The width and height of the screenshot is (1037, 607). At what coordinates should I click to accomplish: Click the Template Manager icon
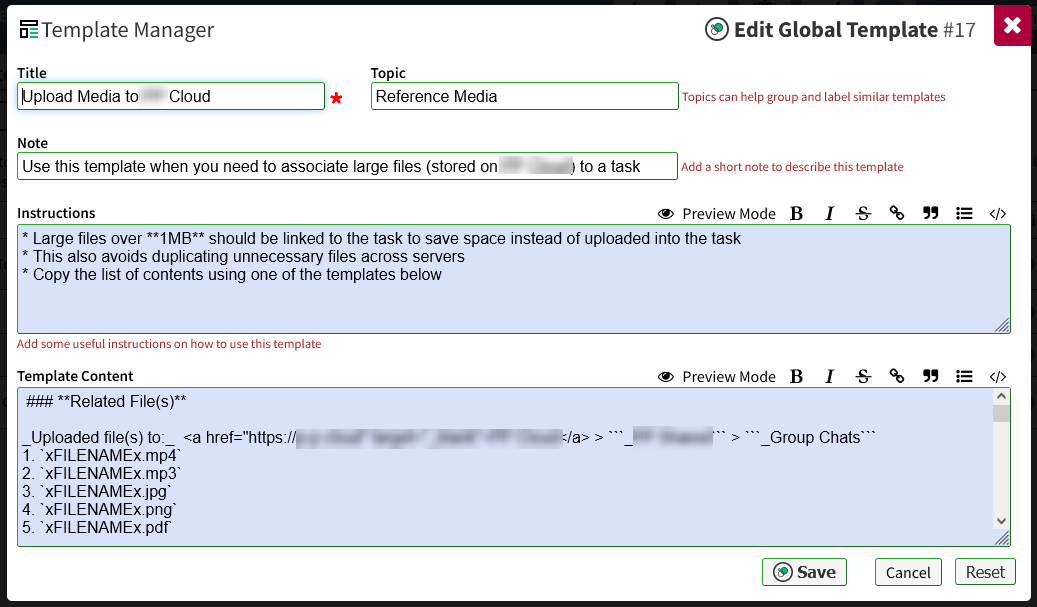tap(27, 29)
